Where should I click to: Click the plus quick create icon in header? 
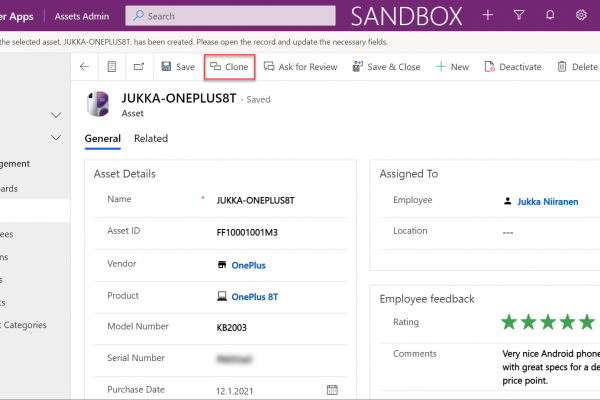488,15
